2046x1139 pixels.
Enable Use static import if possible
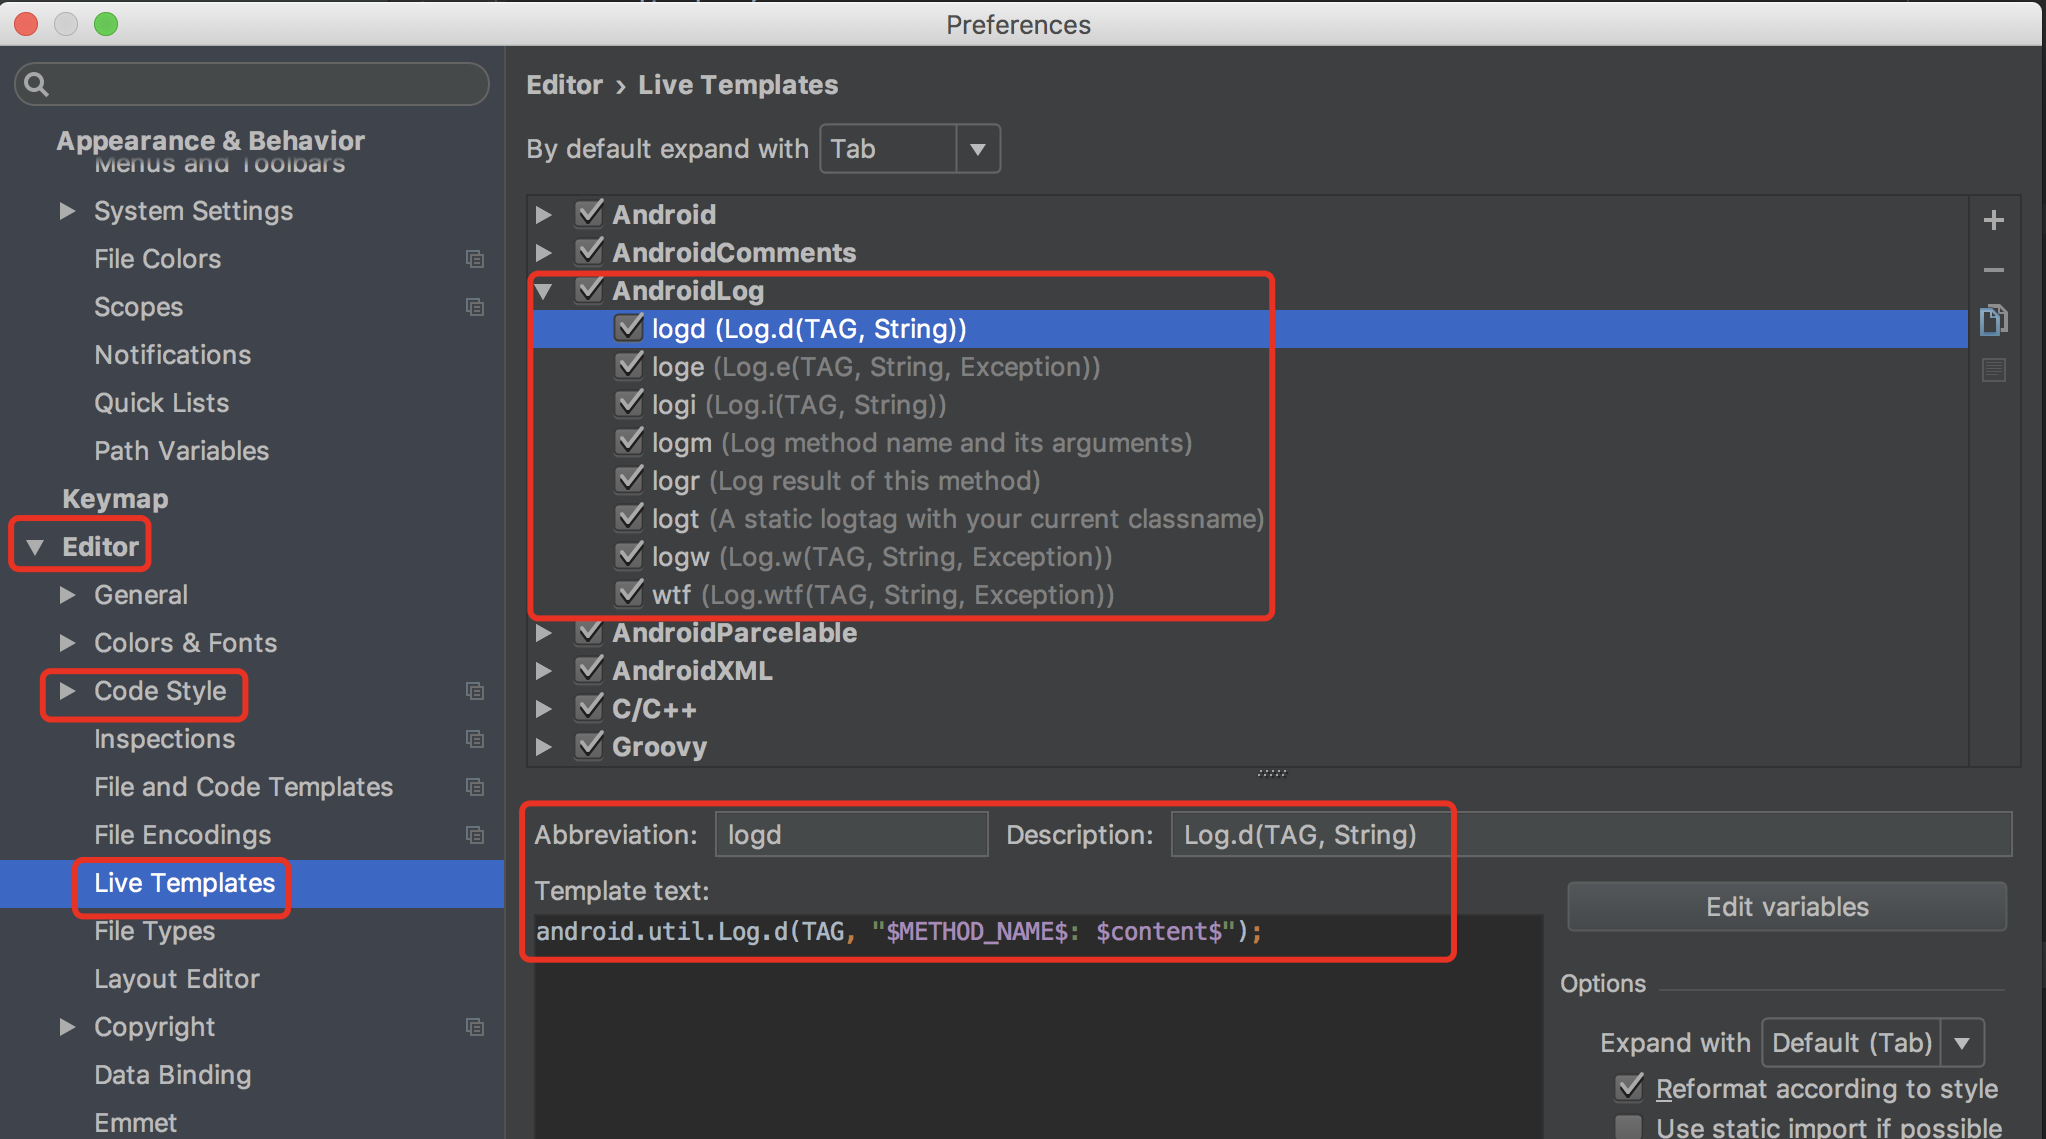[1629, 1127]
